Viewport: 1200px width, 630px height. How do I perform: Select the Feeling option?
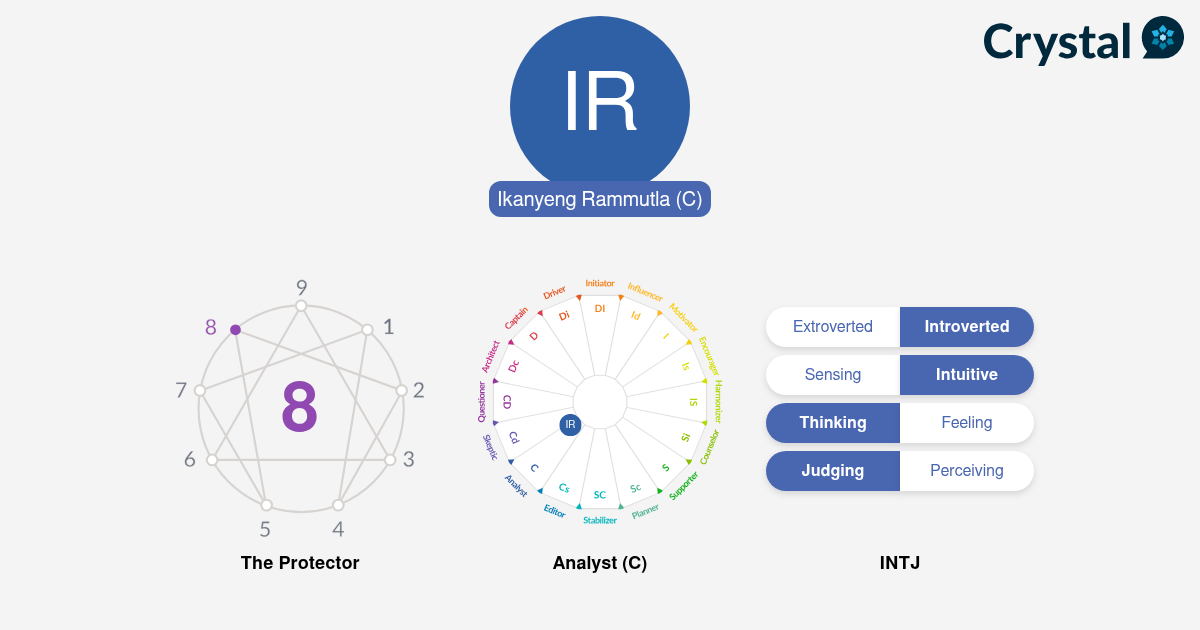point(967,423)
